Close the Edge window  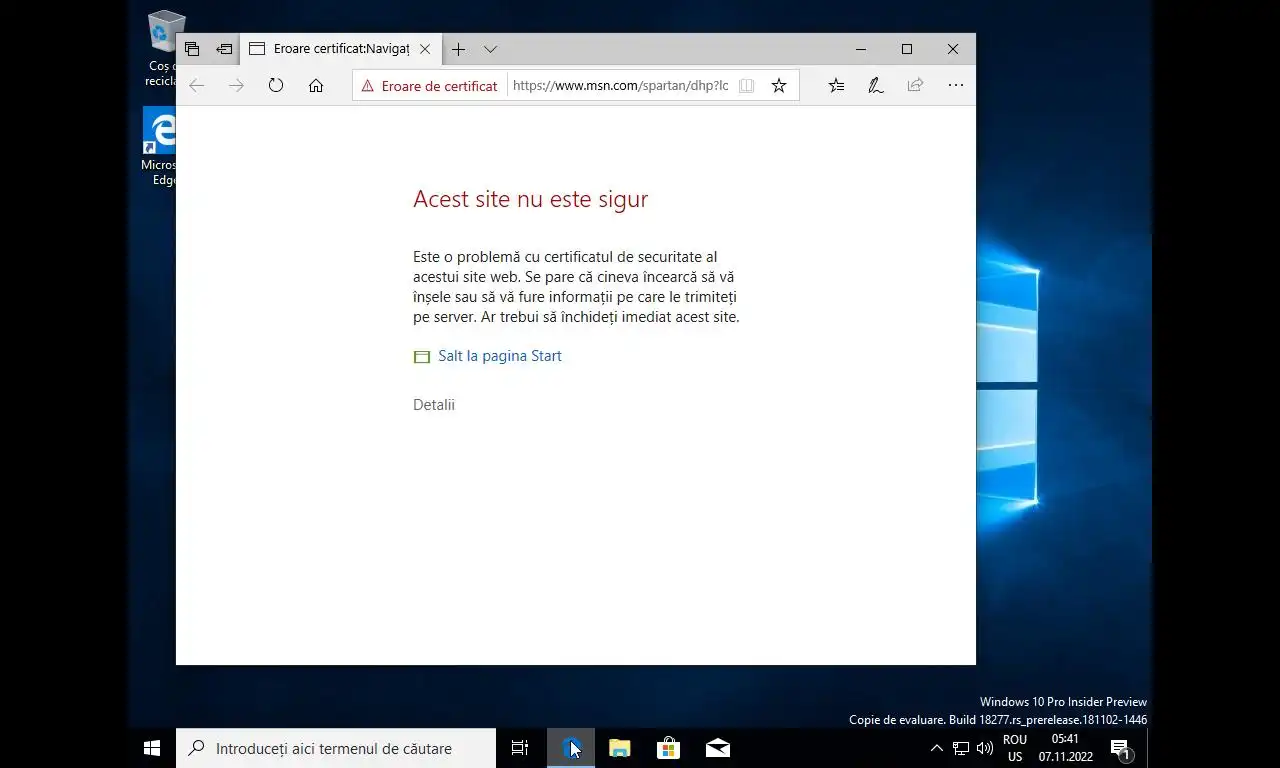(x=953, y=49)
